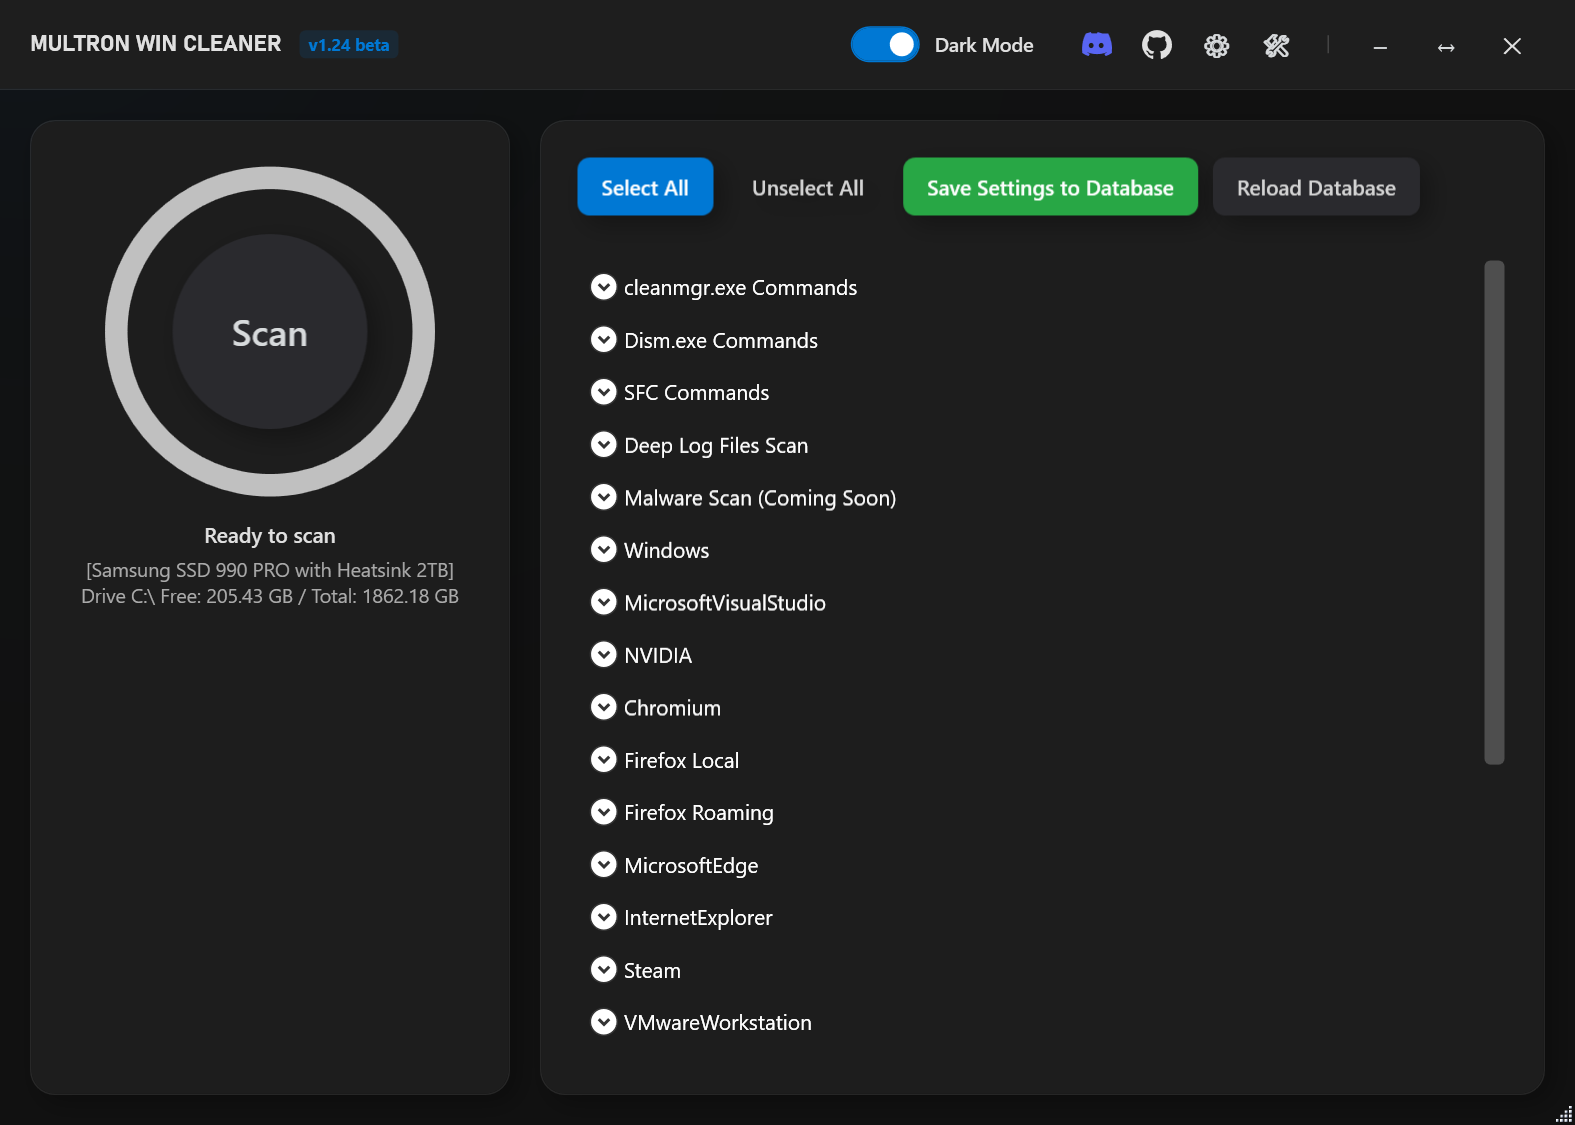Image resolution: width=1575 pixels, height=1125 pixels.
Task: Minimize the Multron Win Cleaner window
Action: point(1380,46)
